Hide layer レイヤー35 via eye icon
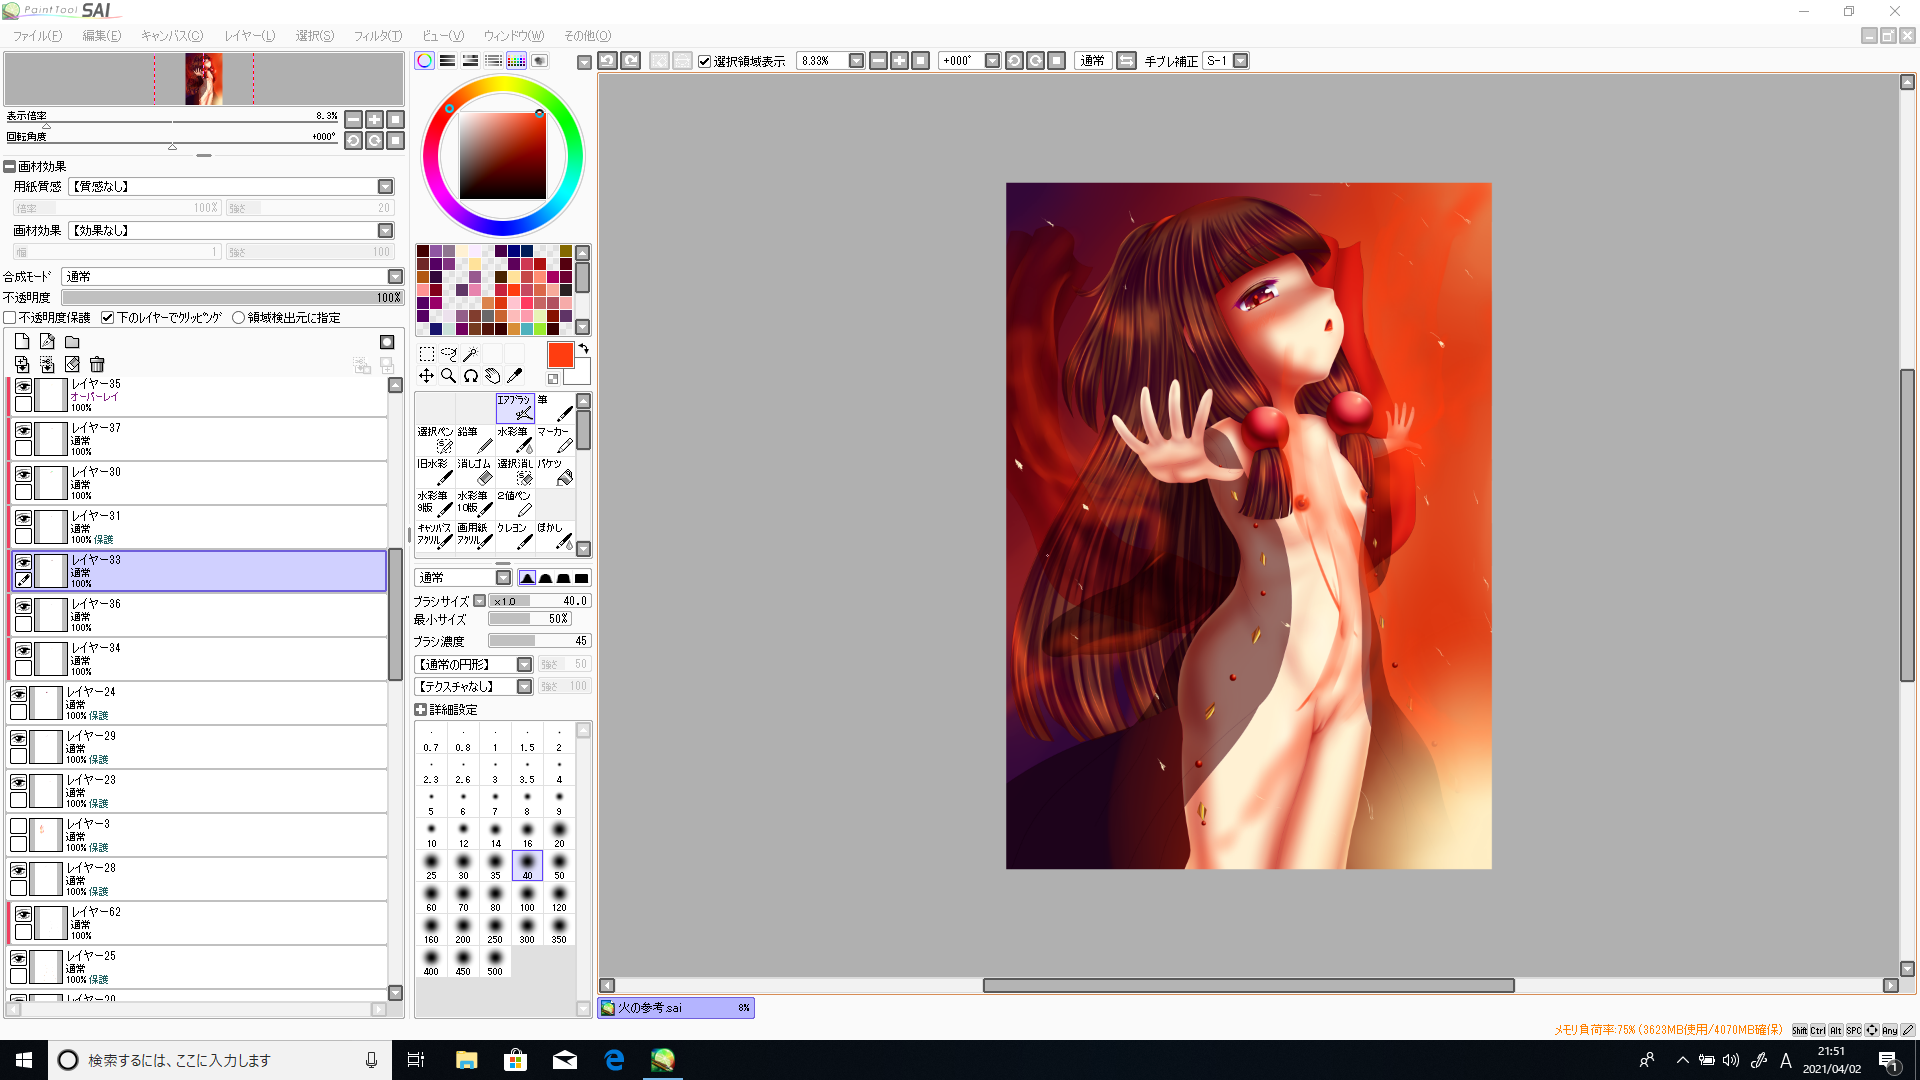 tap(23, 387)
